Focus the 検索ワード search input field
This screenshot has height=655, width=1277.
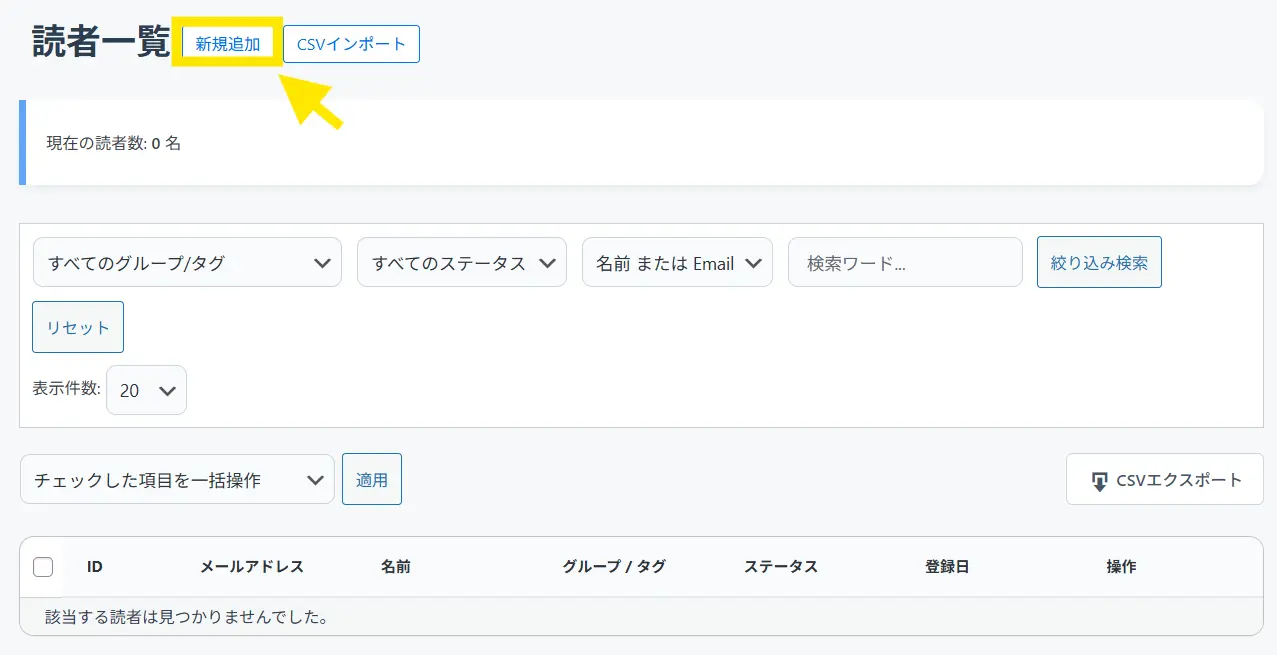pos(905,263)
